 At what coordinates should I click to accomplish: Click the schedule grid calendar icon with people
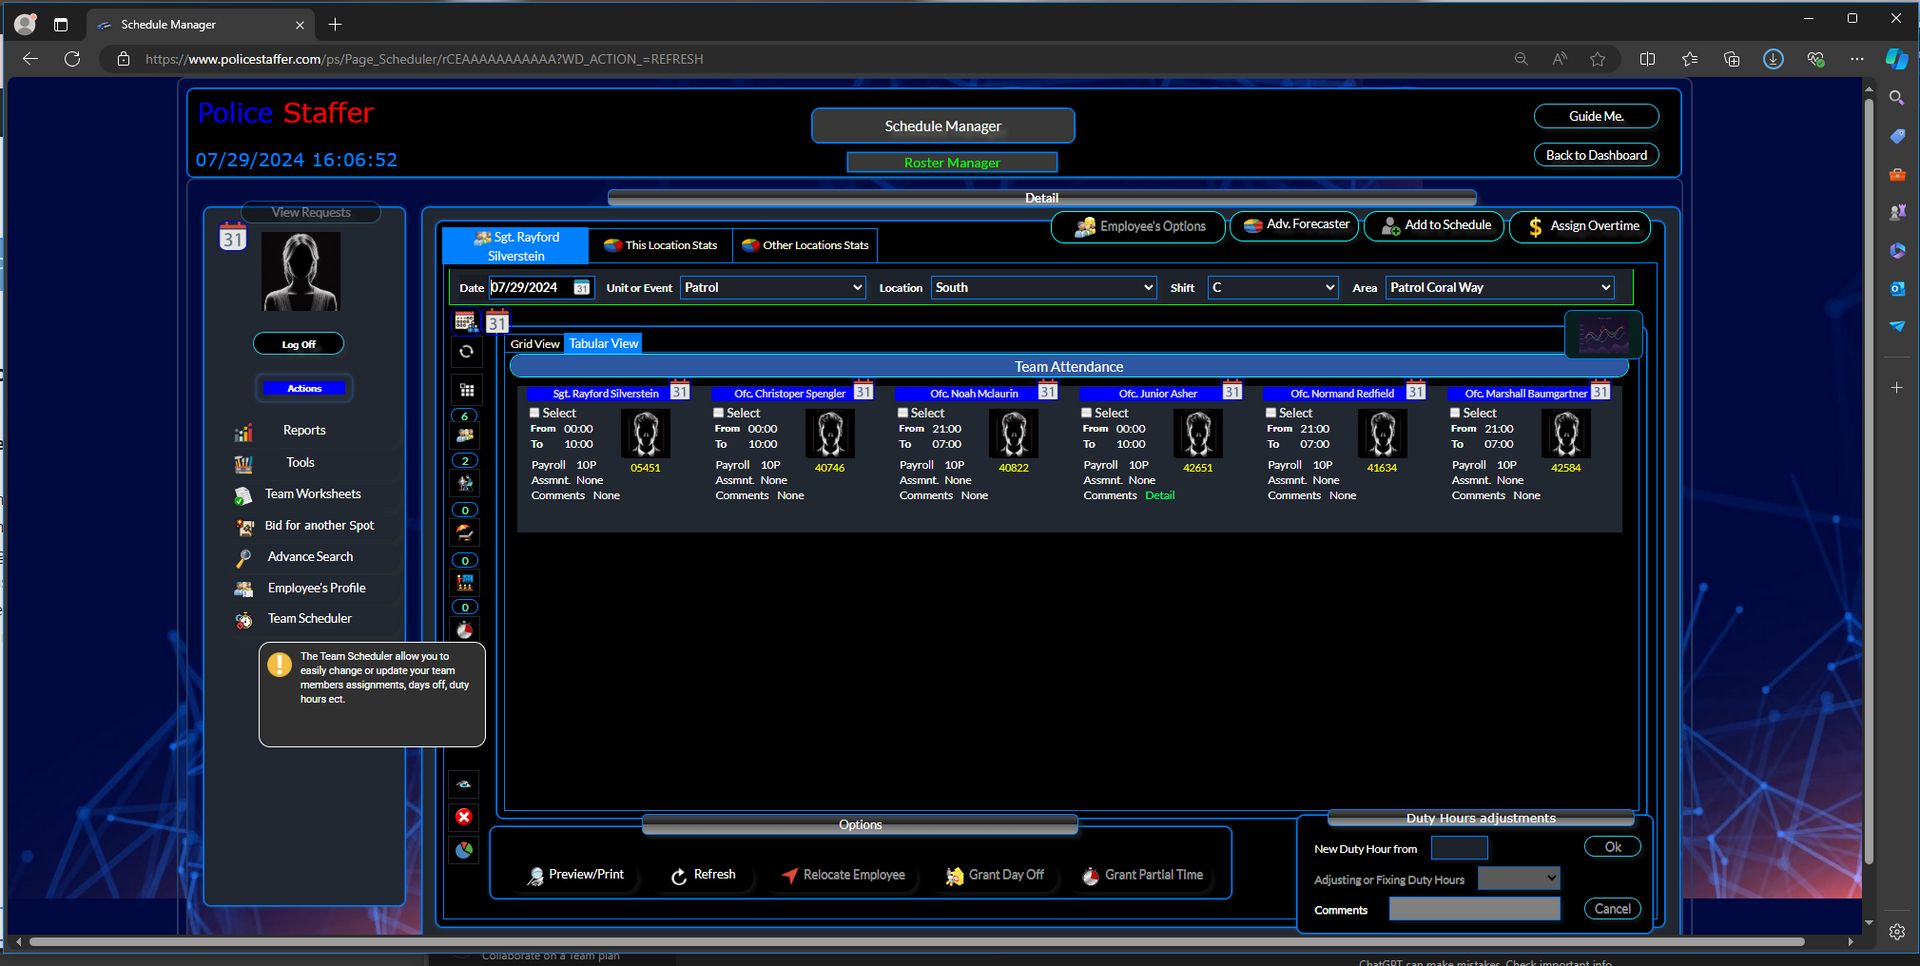(x=465, y=322)
